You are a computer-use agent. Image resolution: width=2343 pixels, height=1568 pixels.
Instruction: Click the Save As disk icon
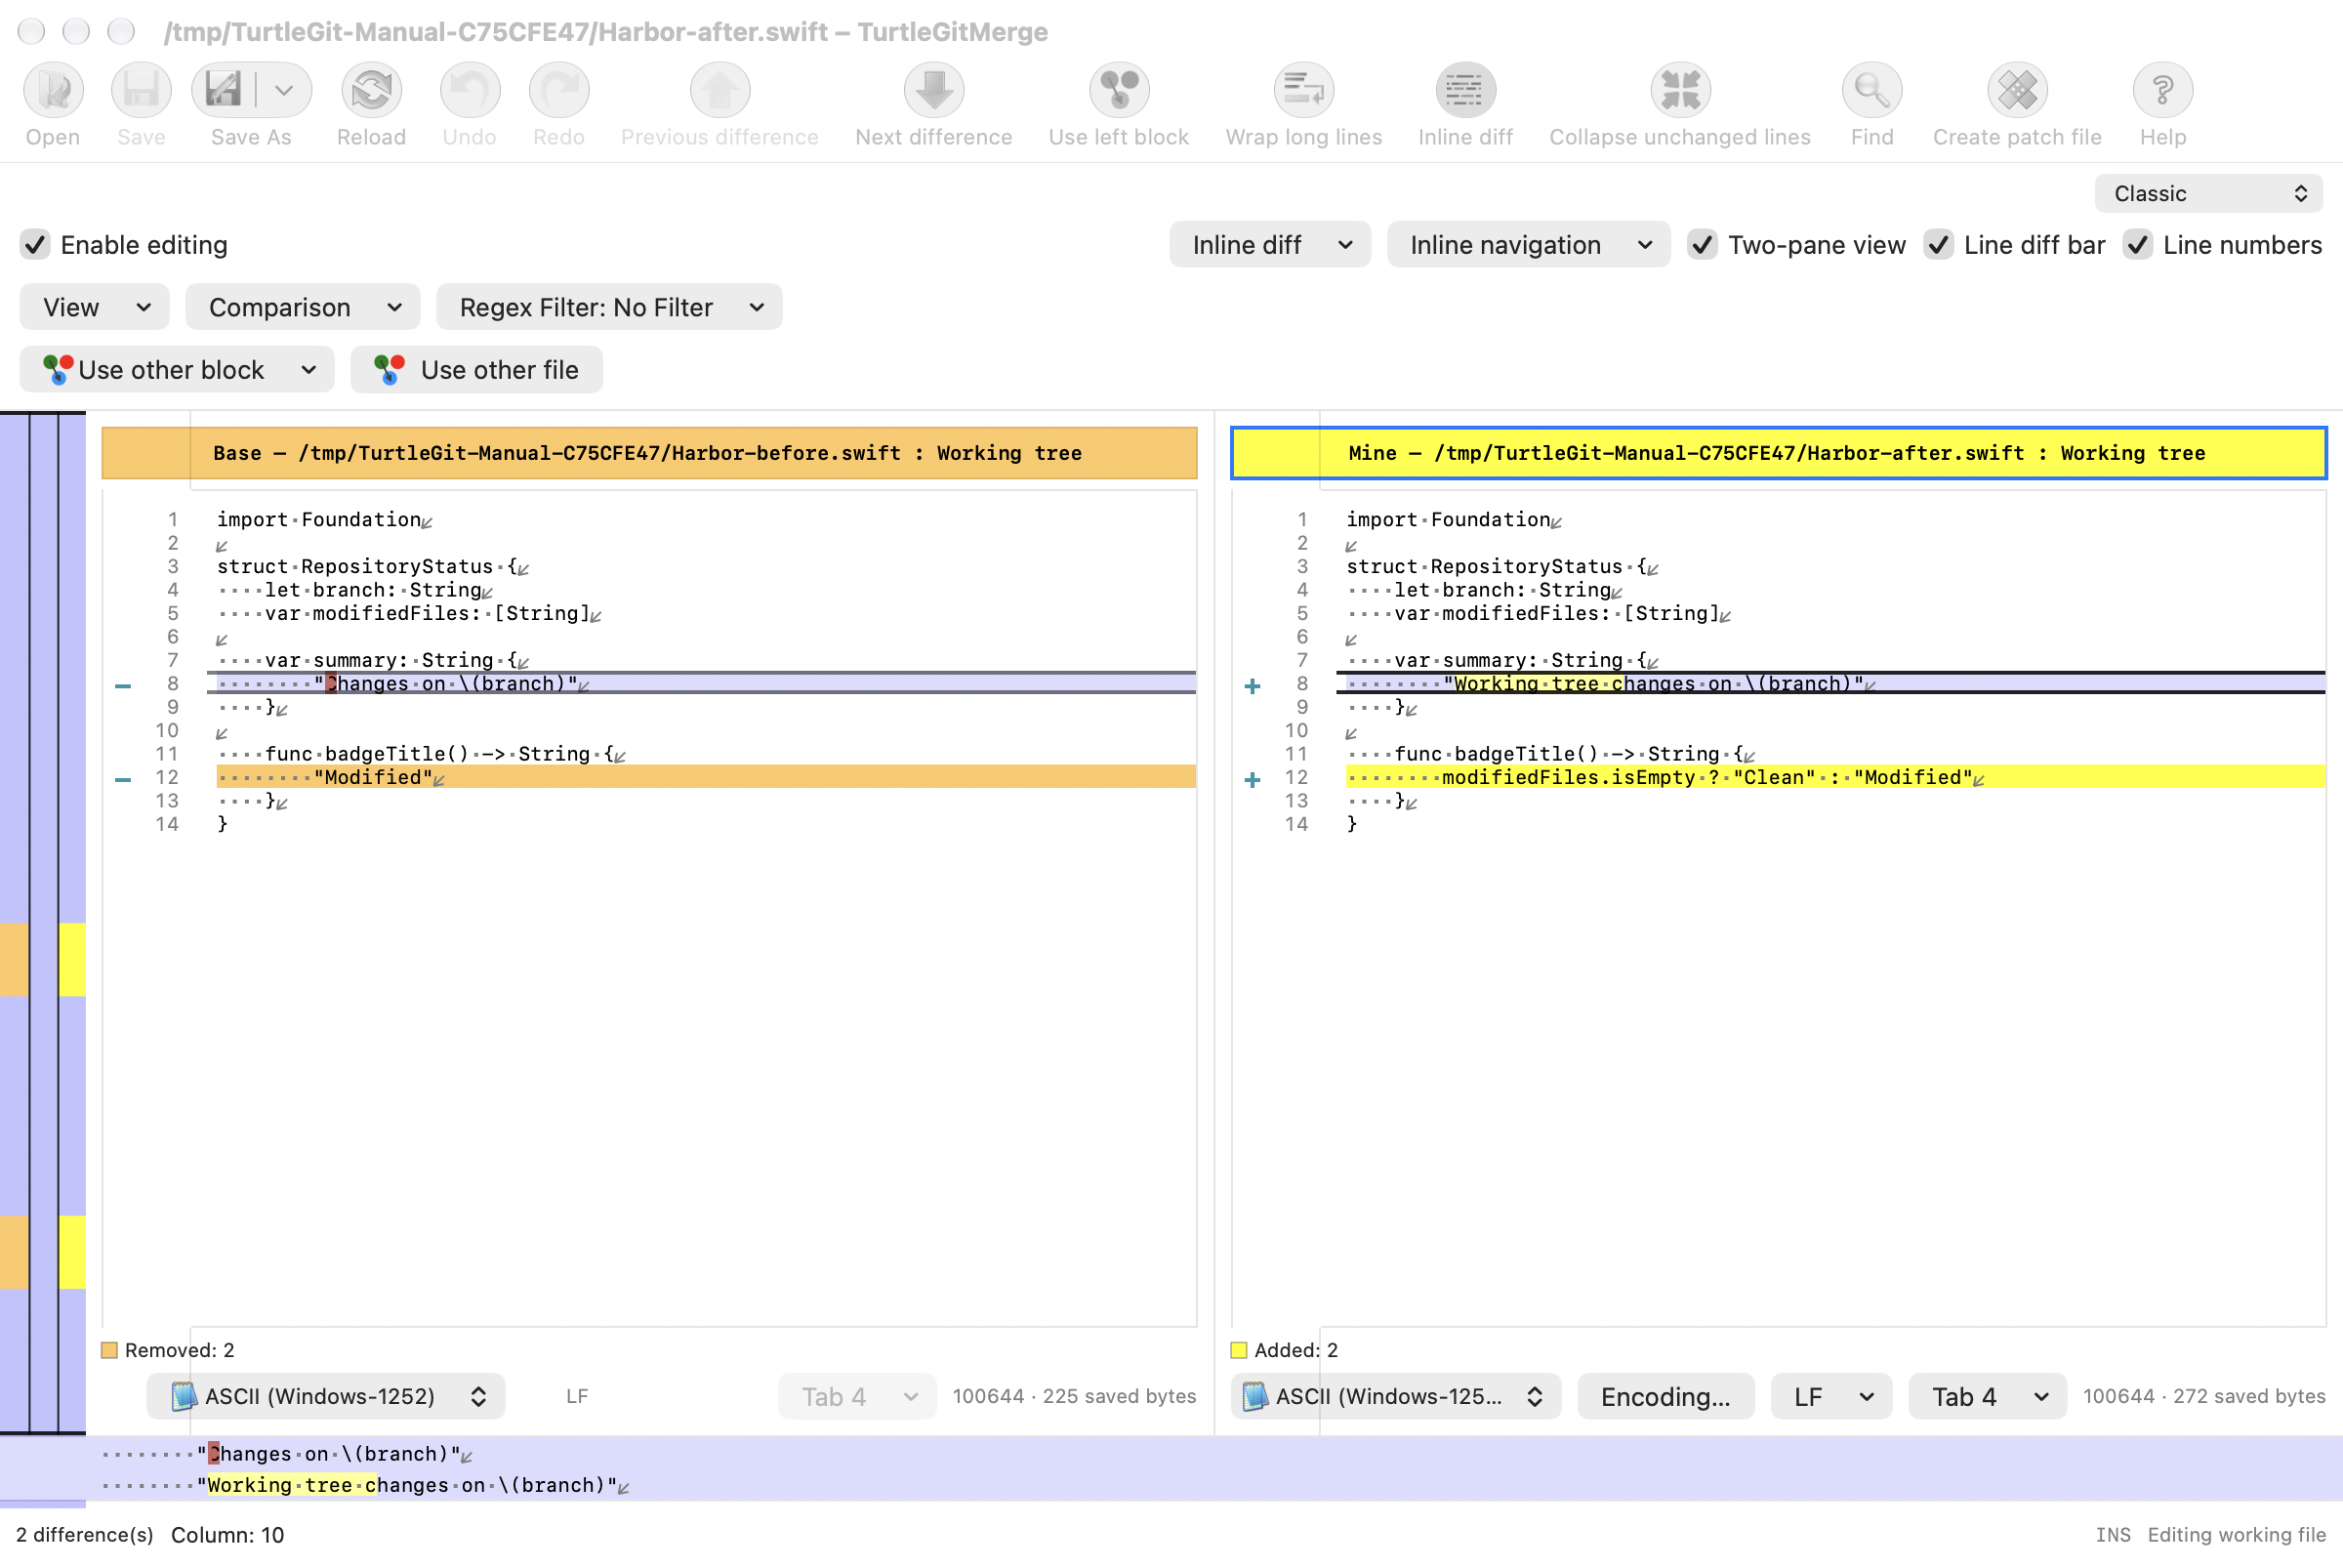pos(223,90)
